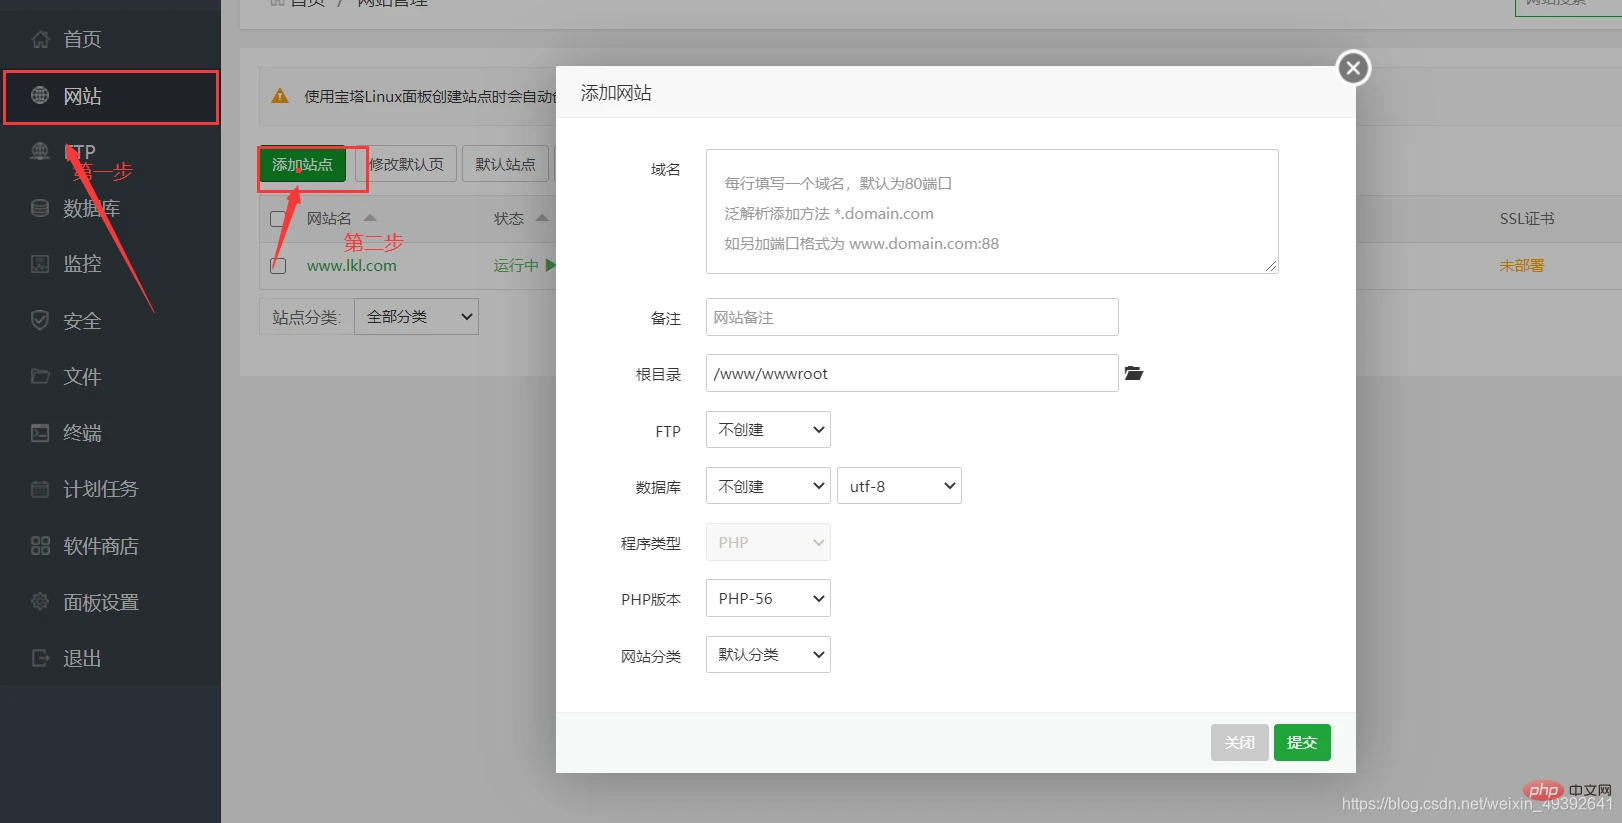Click the 添加站点 button
Viewport: 1622px width, 823px height.
302,164
